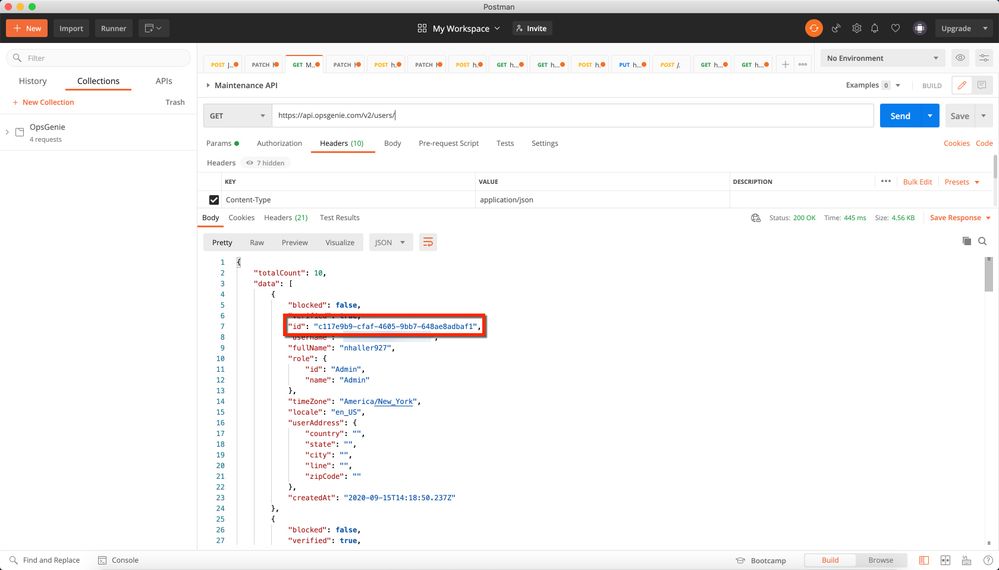The width and height of the screenshot is (999, 570).
Task: Open the No Environment dropdown
Action: tap(882, 58)
